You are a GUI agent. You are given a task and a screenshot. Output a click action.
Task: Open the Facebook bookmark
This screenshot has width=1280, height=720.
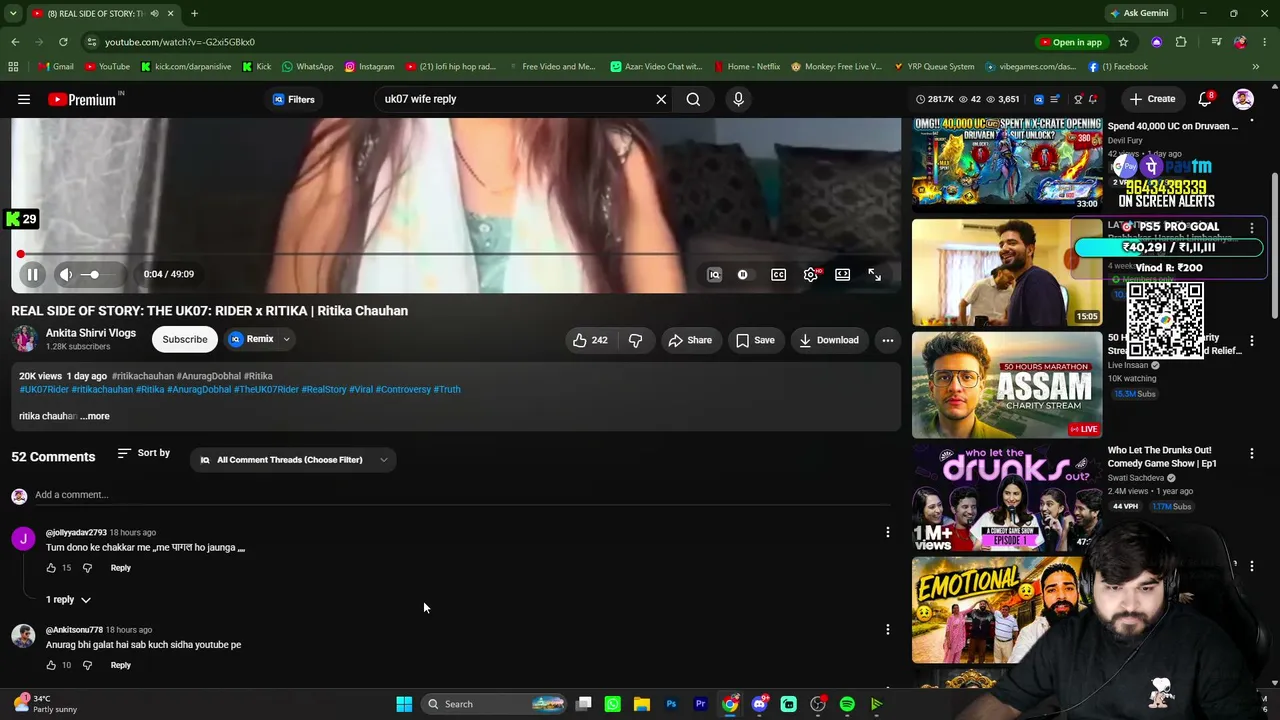1118,67
